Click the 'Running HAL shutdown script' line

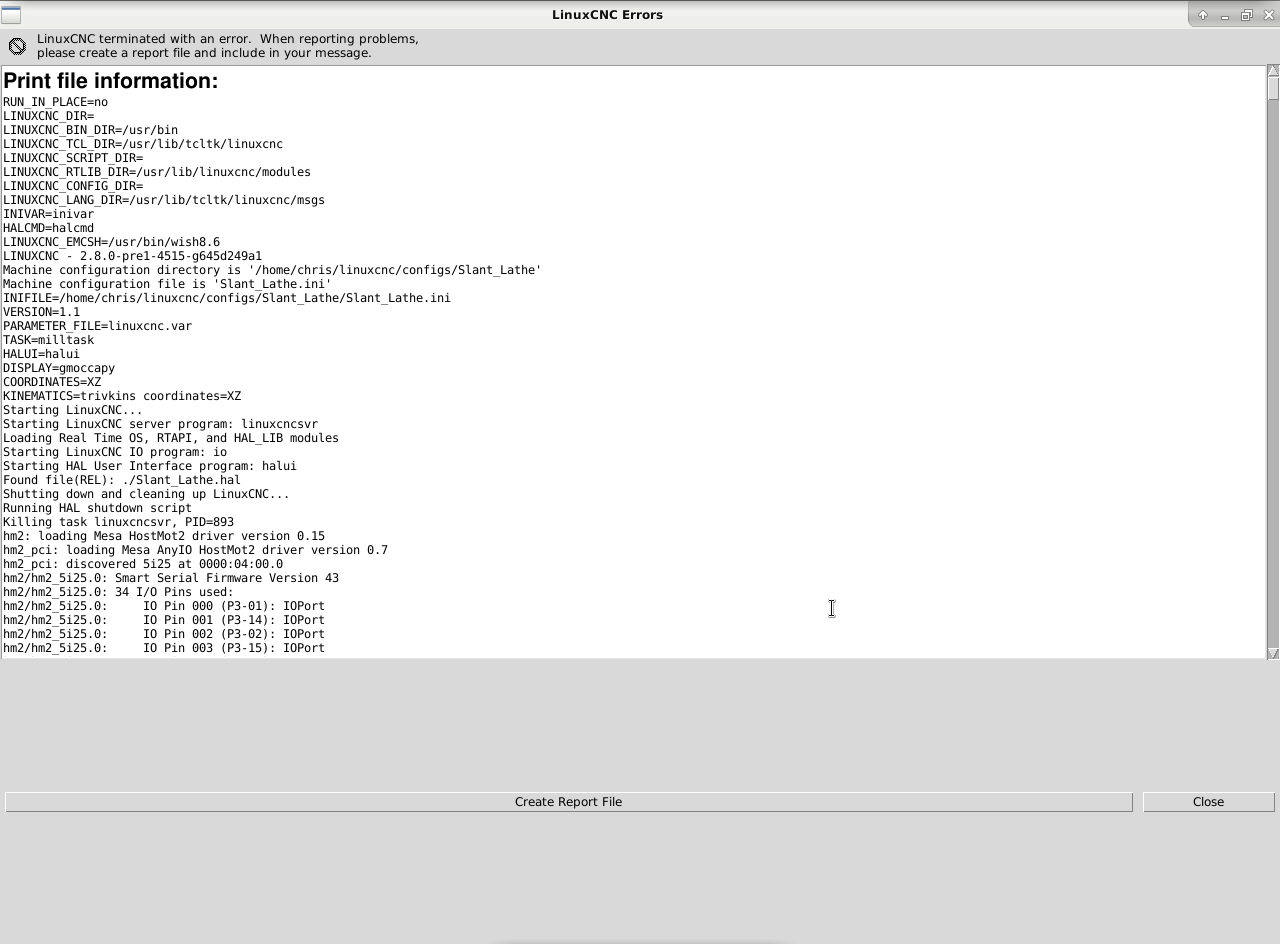[97, 508]
